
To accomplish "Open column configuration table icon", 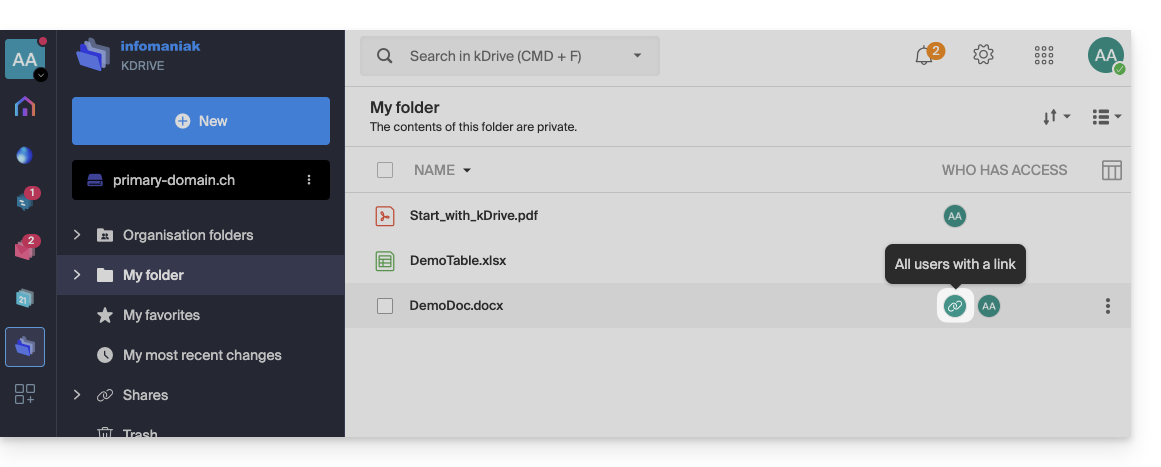I will tap(1111, 170).
